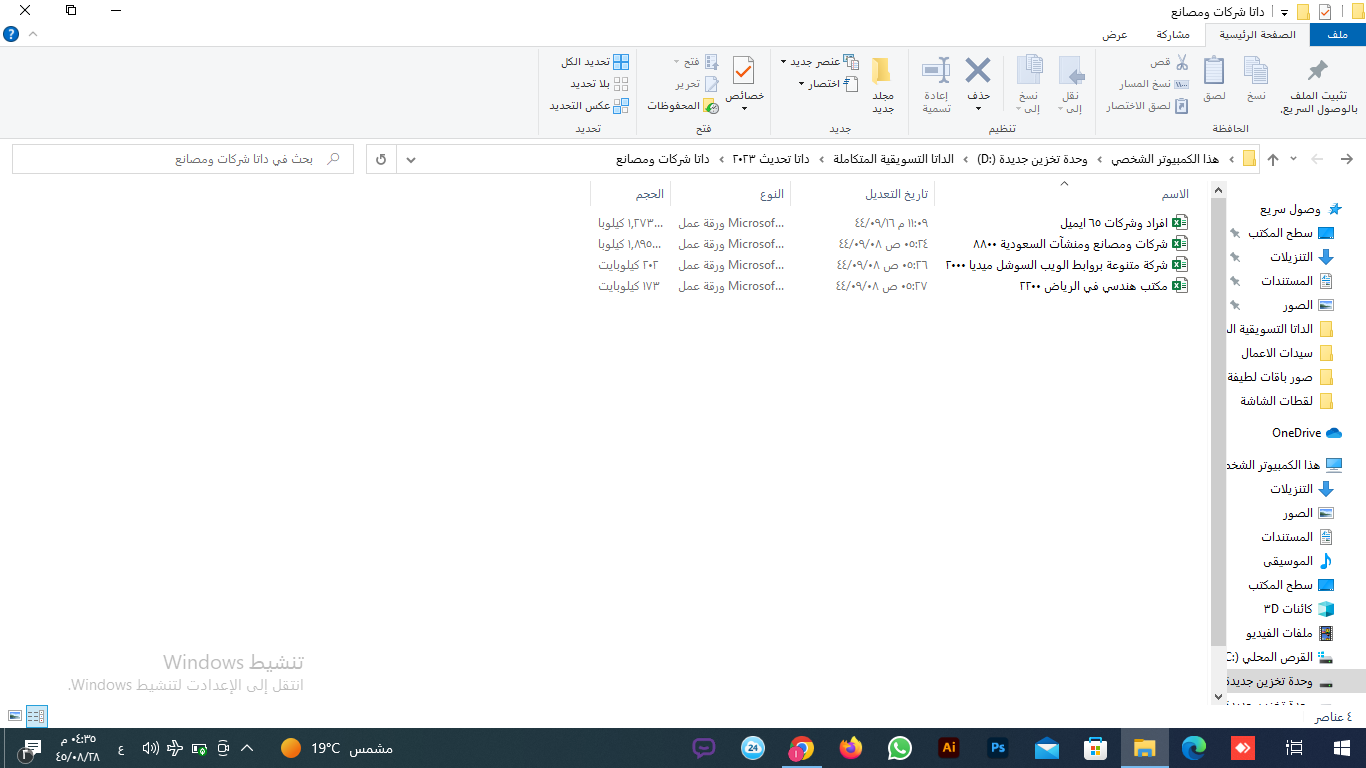The height and width of the screenshot is (768, 1366).
Task: Click the Delete (حذف) red X icon
Action: click(x=977, y=72)
